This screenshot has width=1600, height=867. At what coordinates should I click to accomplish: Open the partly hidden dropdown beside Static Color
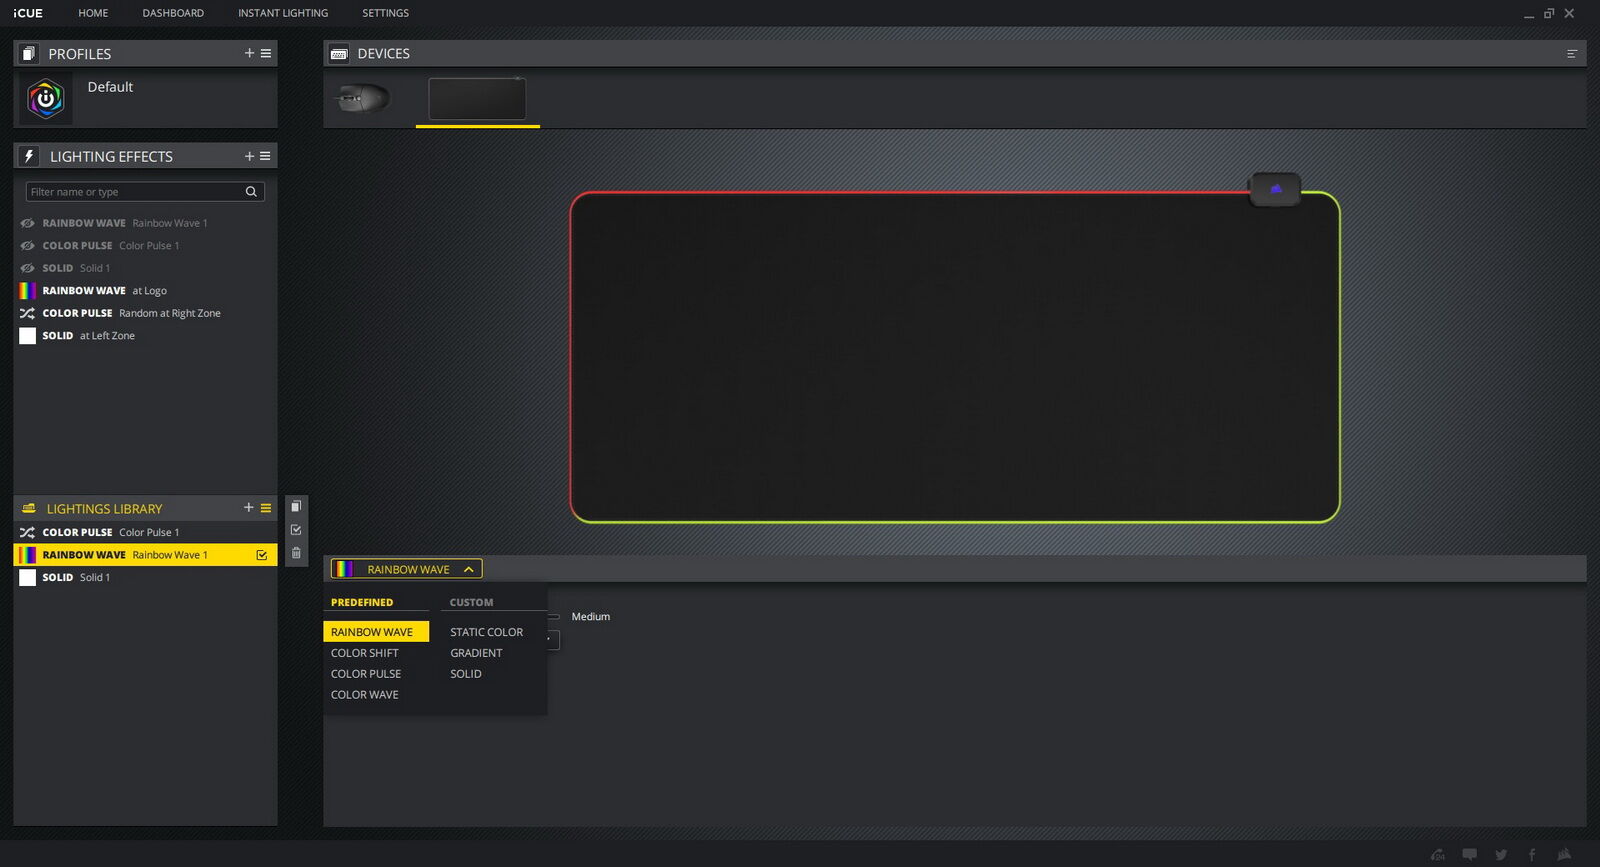click(553, 639)
